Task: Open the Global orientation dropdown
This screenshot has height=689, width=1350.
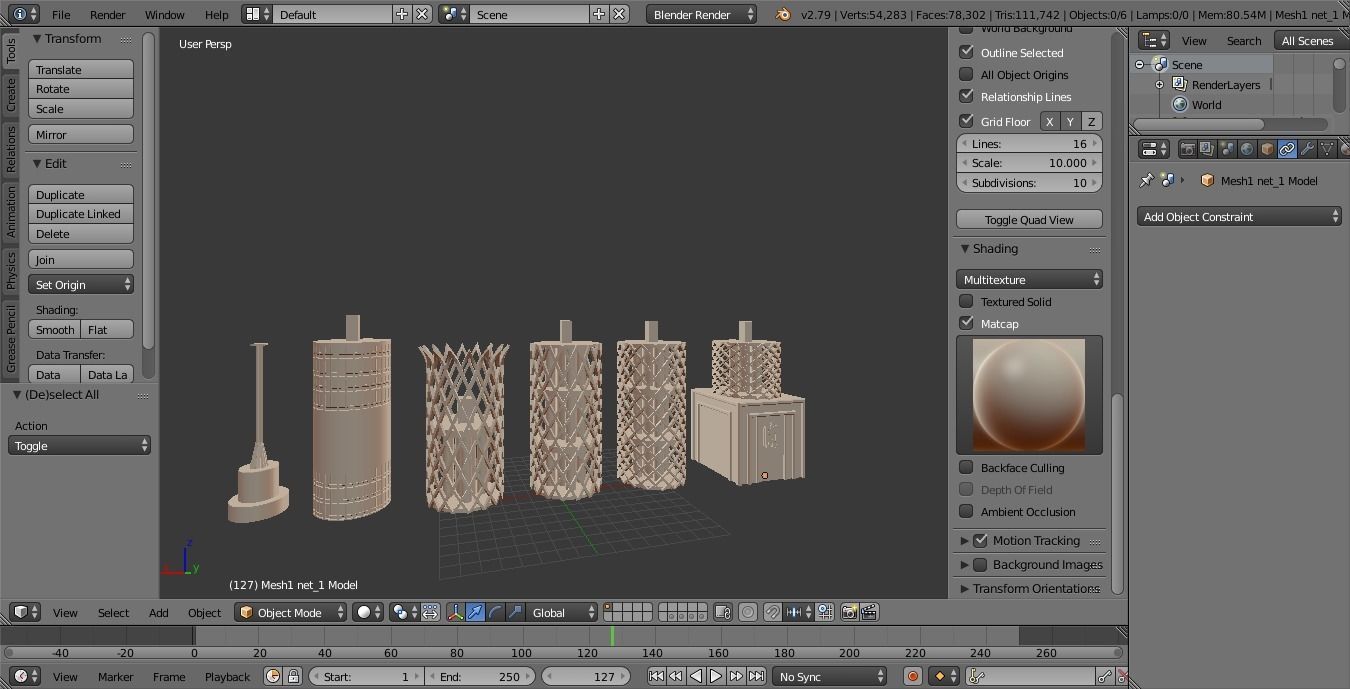Action: click(x=562, y=612)
